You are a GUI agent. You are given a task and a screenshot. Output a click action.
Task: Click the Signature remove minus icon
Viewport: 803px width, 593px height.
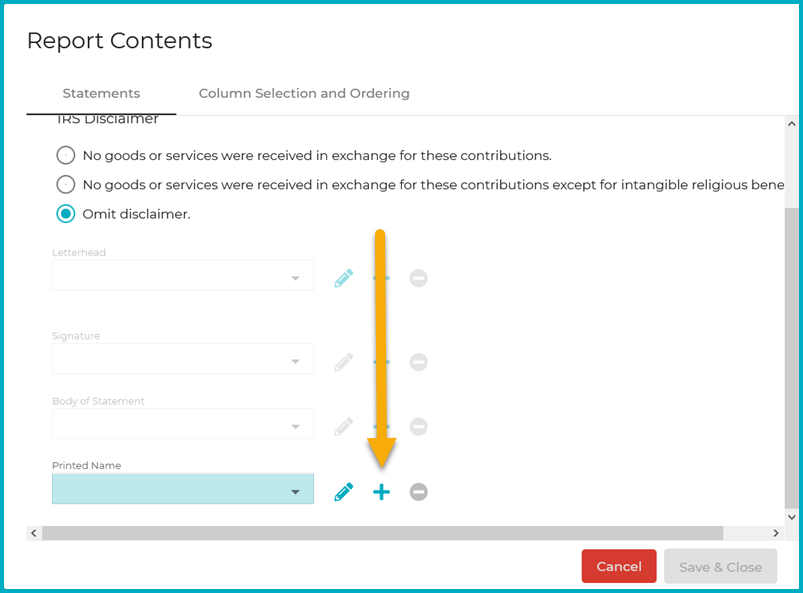(x=418, y=362)
